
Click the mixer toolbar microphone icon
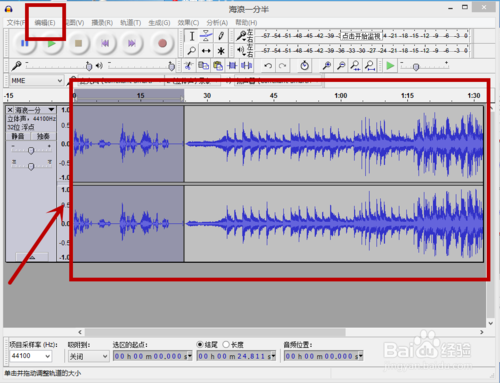(16, 66)
